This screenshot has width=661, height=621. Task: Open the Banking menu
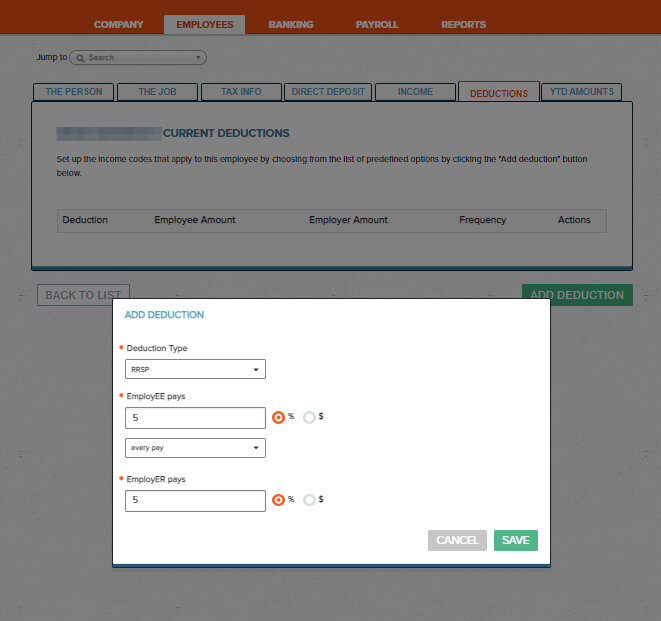tap(291, 24)
